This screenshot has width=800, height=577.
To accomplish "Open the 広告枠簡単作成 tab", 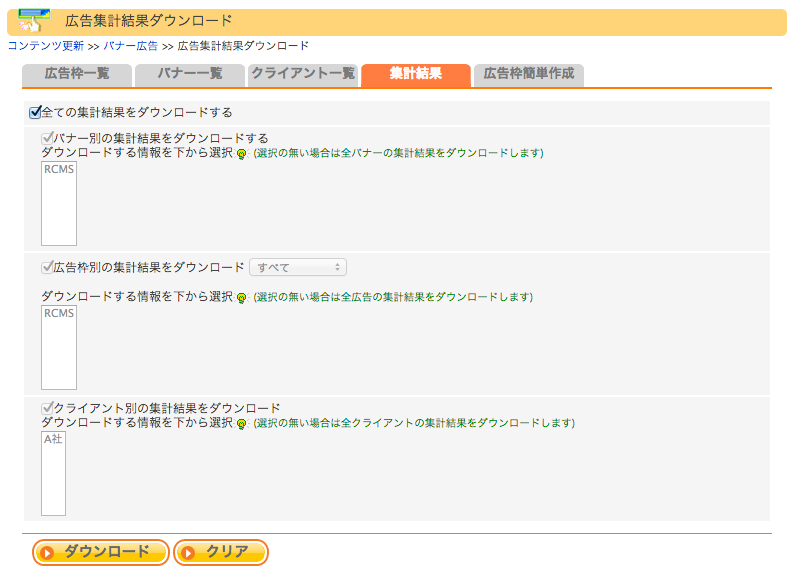I will click(x=529, y=74).
